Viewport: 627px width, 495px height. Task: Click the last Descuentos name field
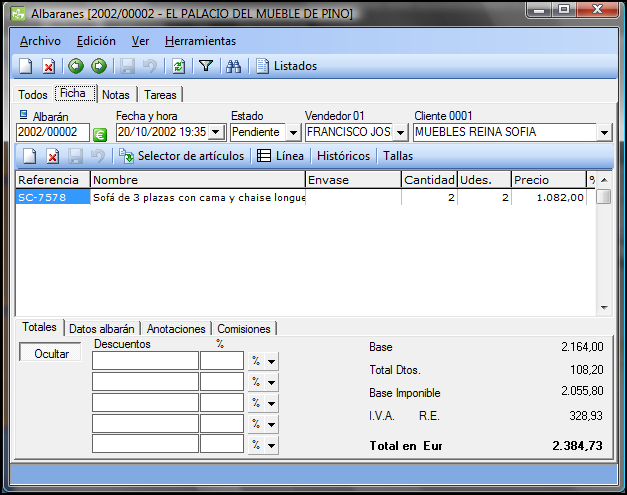click(x=145, y=444)
